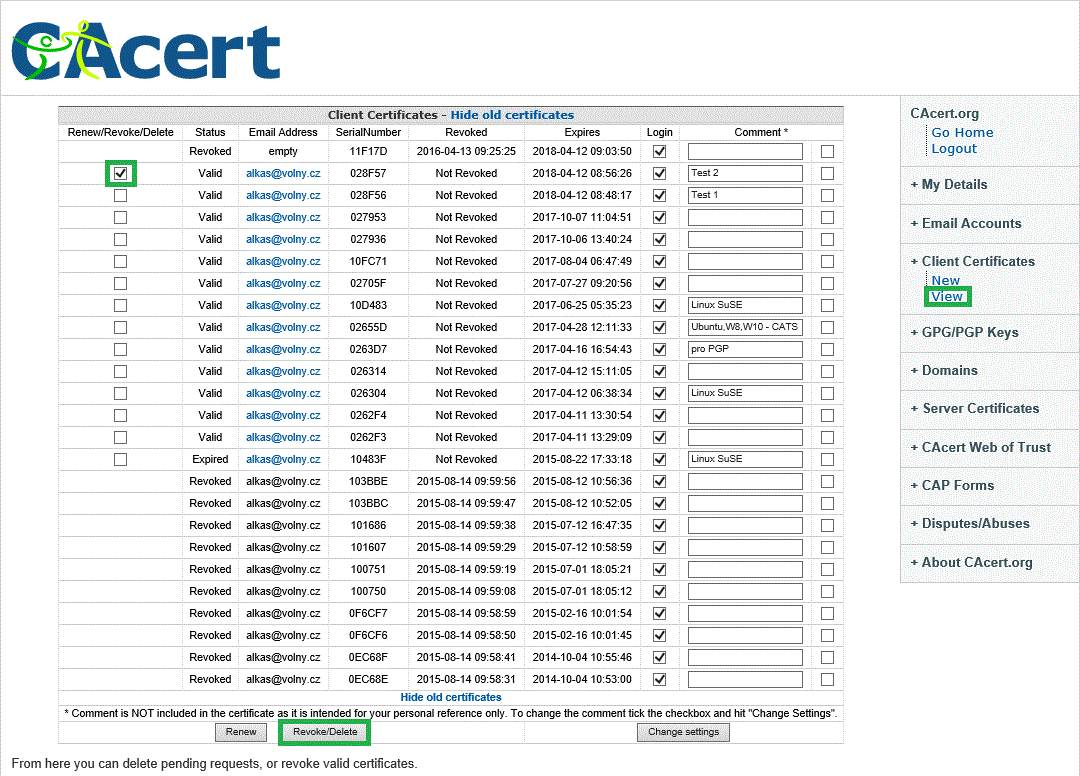Follow the Go Home link
Screen dimensions: 1080x776
tap(962, 132)
